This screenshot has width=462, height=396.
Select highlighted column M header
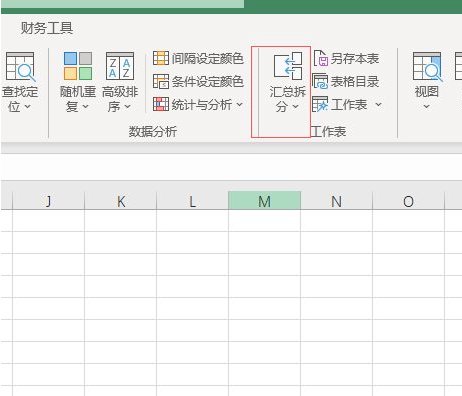pyautogui.click(x=265, y=201)
